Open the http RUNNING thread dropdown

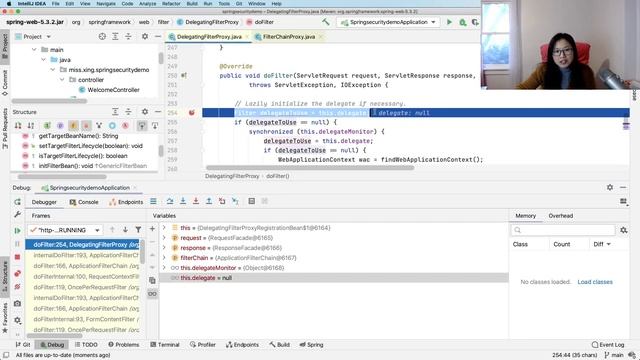(65, 230)
